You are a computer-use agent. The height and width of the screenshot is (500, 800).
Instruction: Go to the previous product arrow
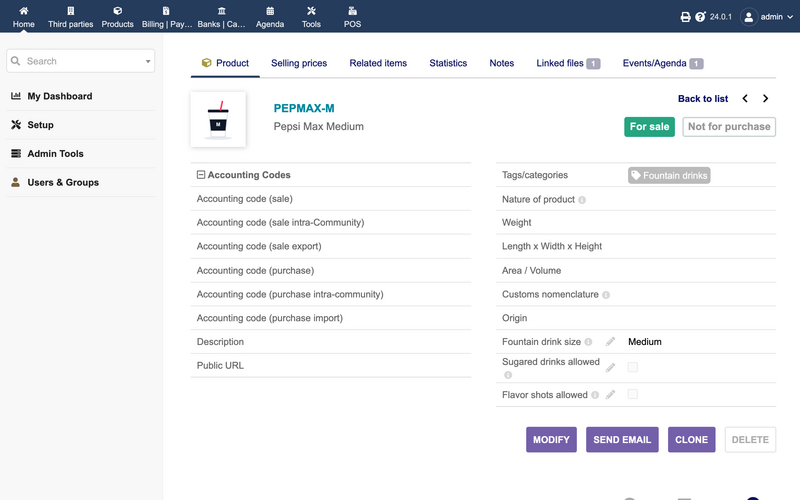(x=745, y=98)
